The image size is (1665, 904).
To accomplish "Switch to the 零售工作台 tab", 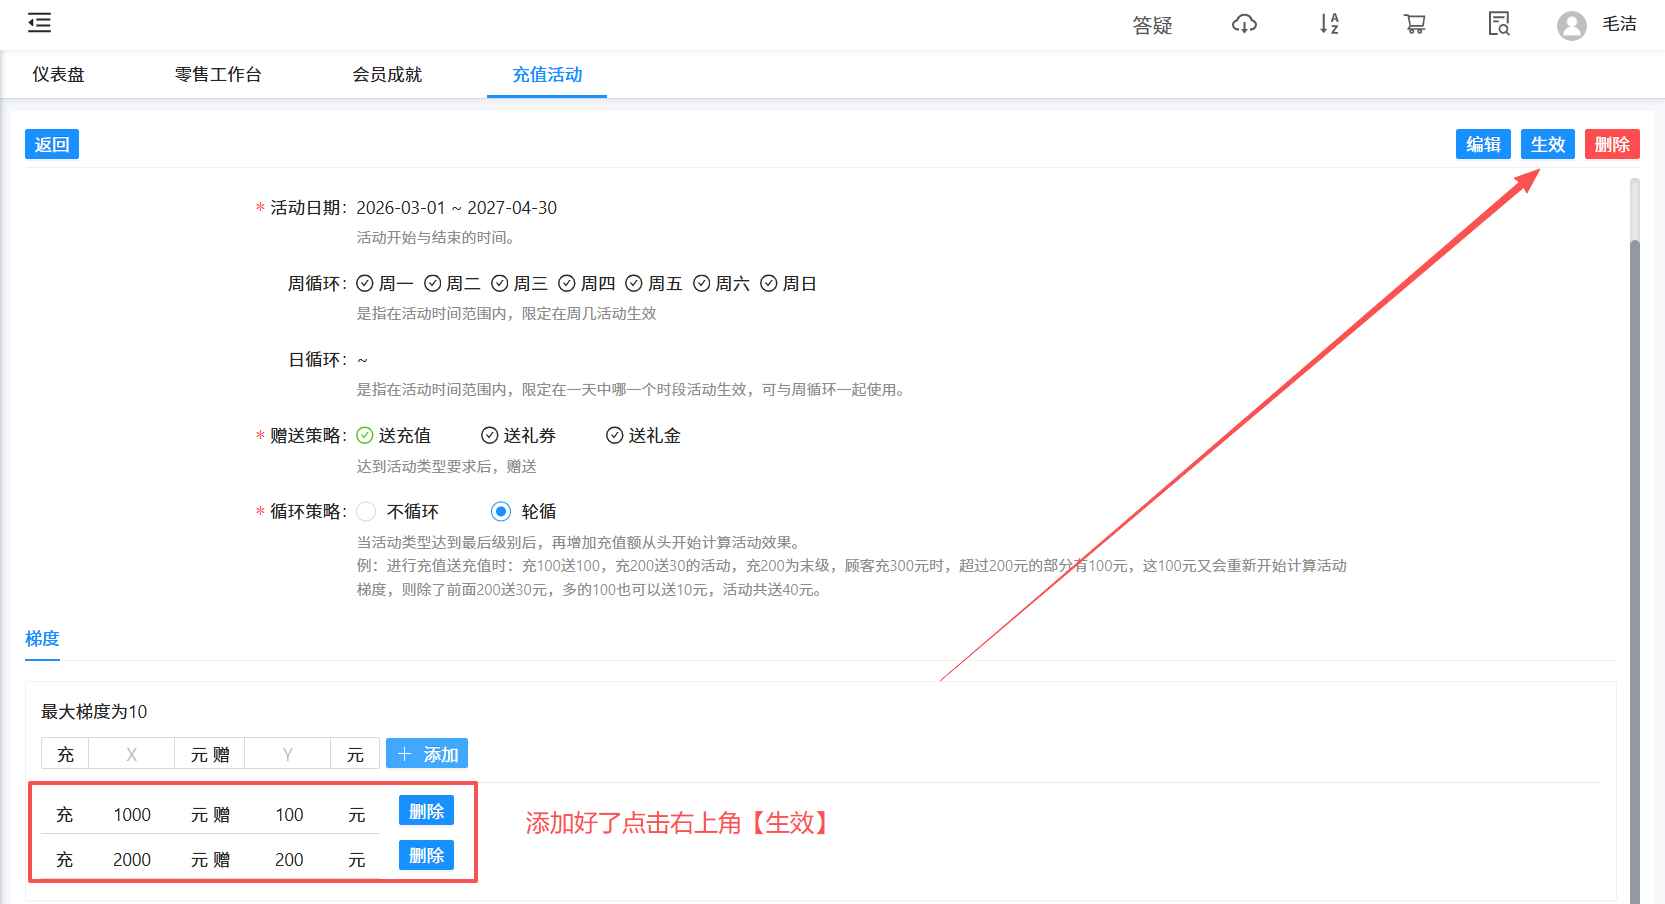I will pyautogui.click(x=218, y=74).
